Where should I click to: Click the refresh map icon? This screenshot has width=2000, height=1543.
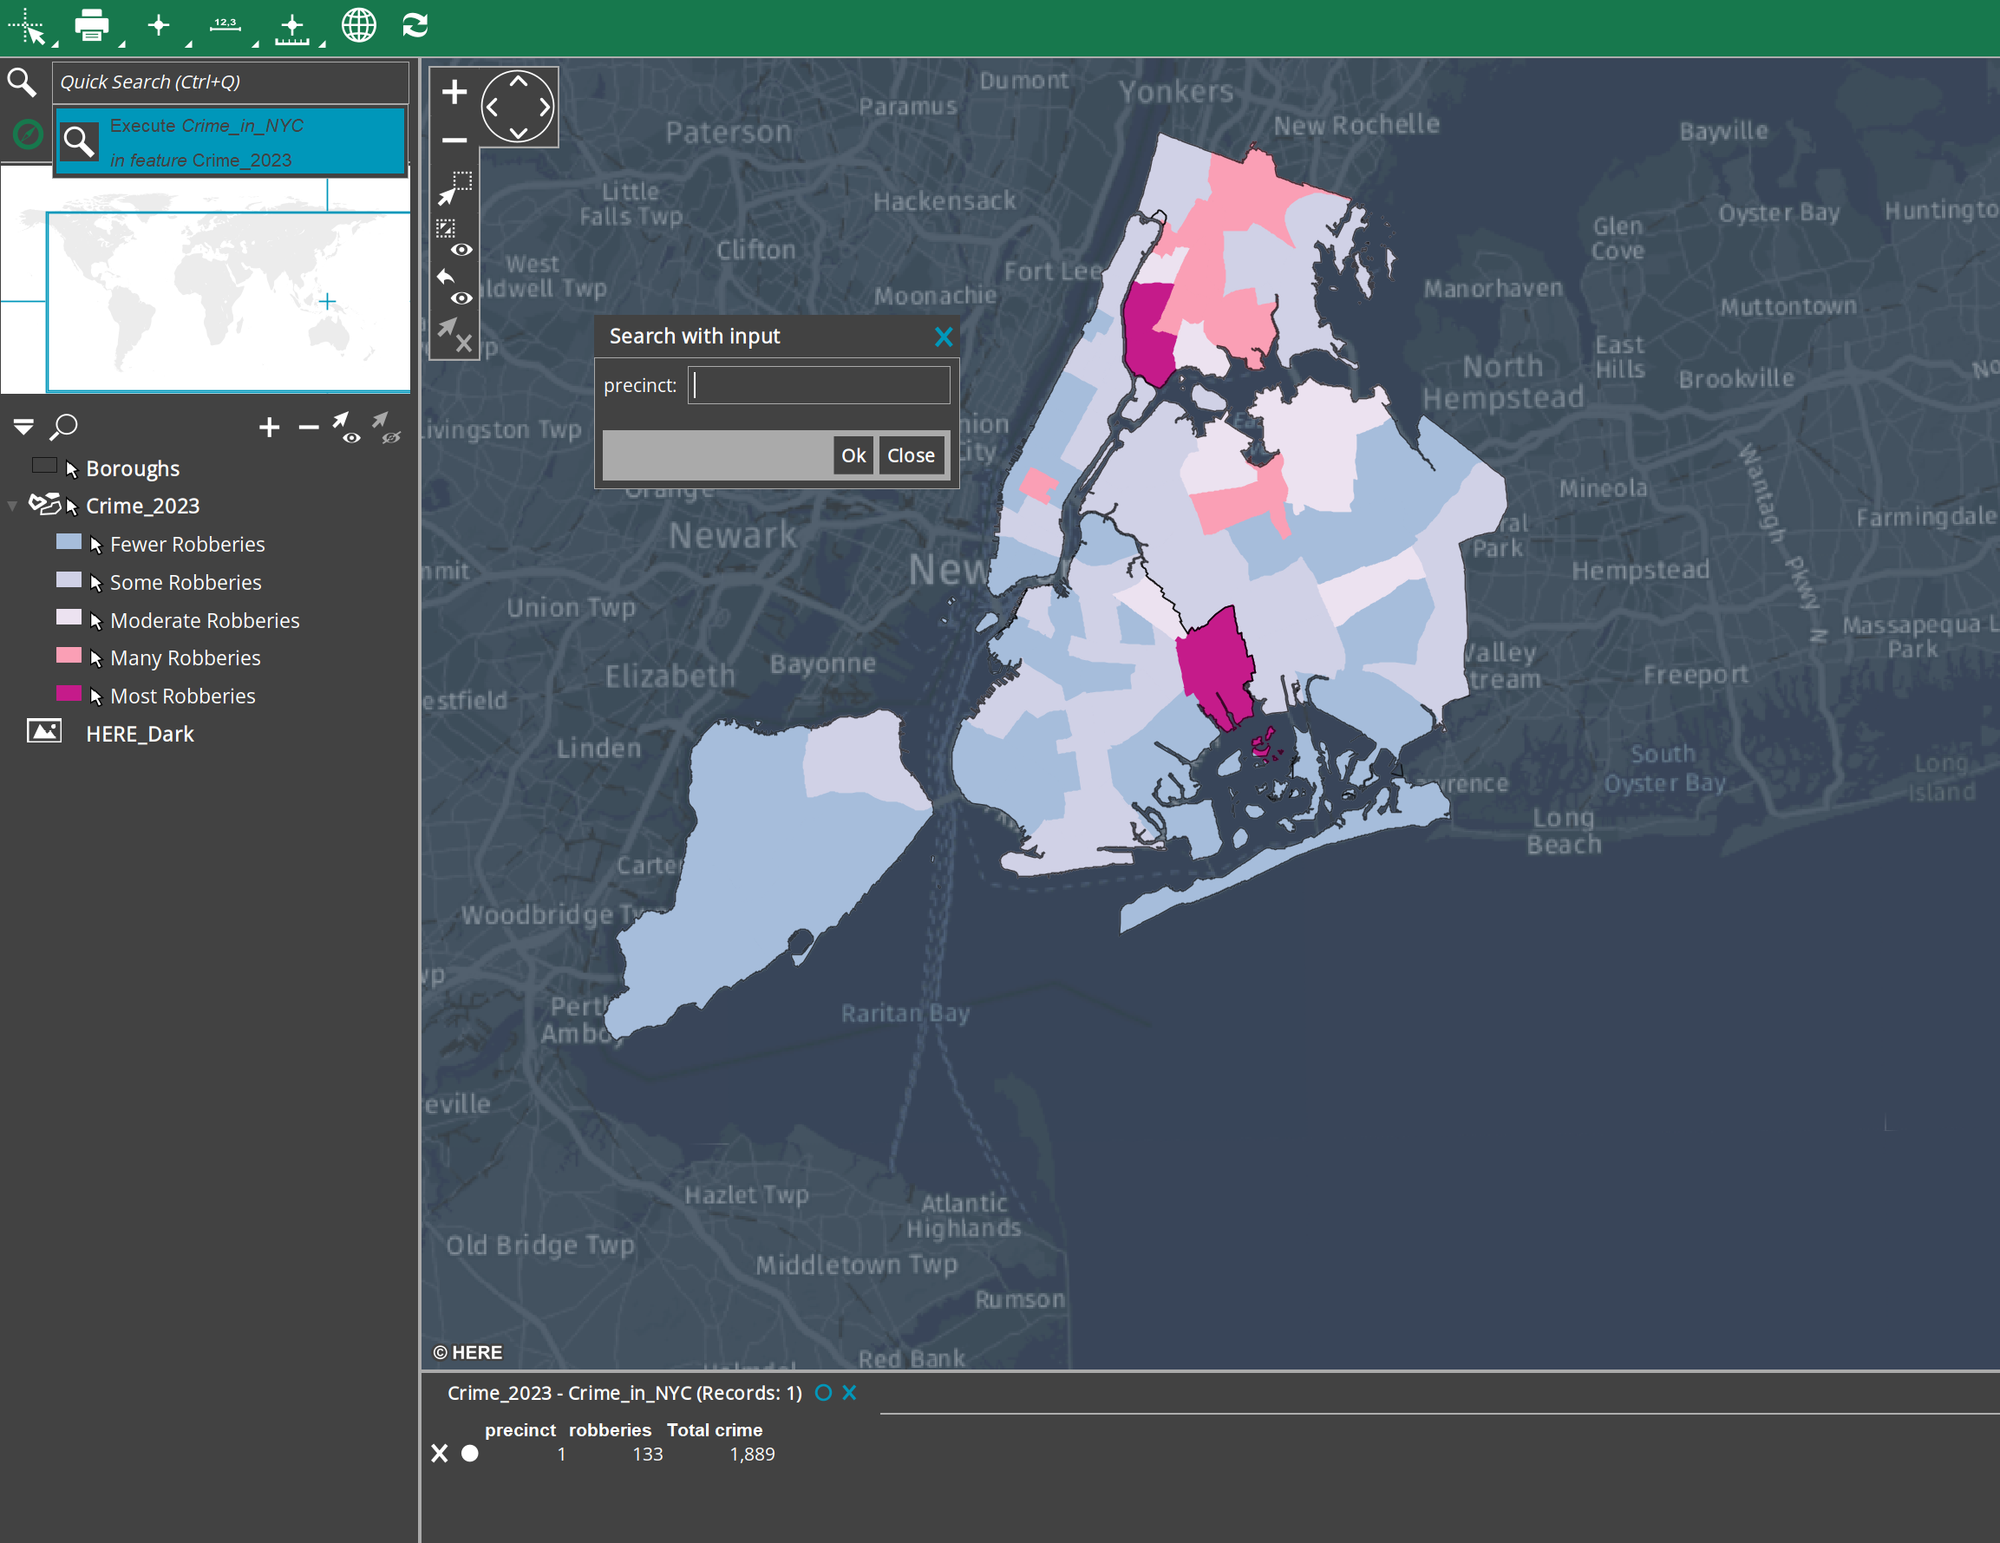(x=415, y=25)
